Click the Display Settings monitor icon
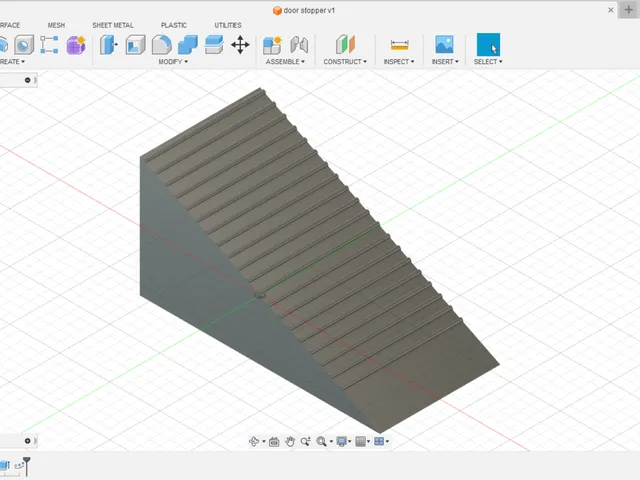 point(341,441)
